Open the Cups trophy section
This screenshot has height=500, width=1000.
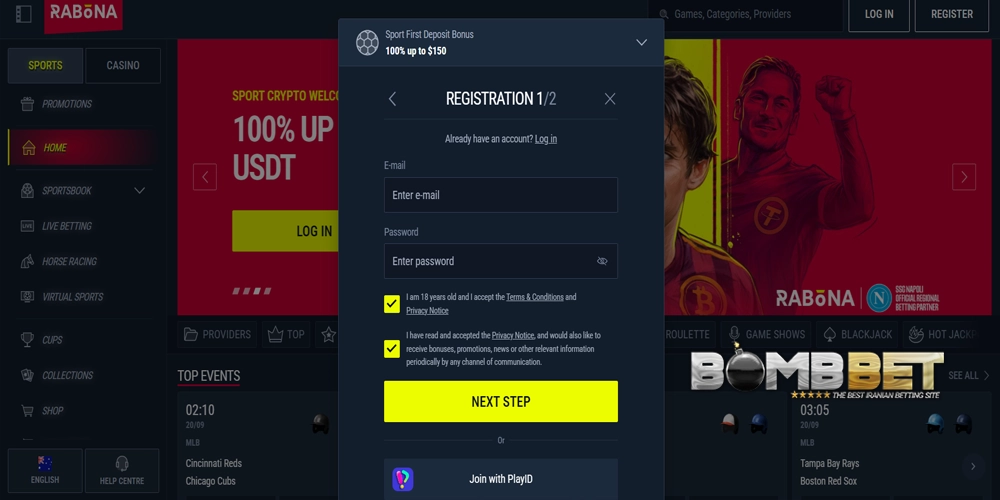coord(27,340)
